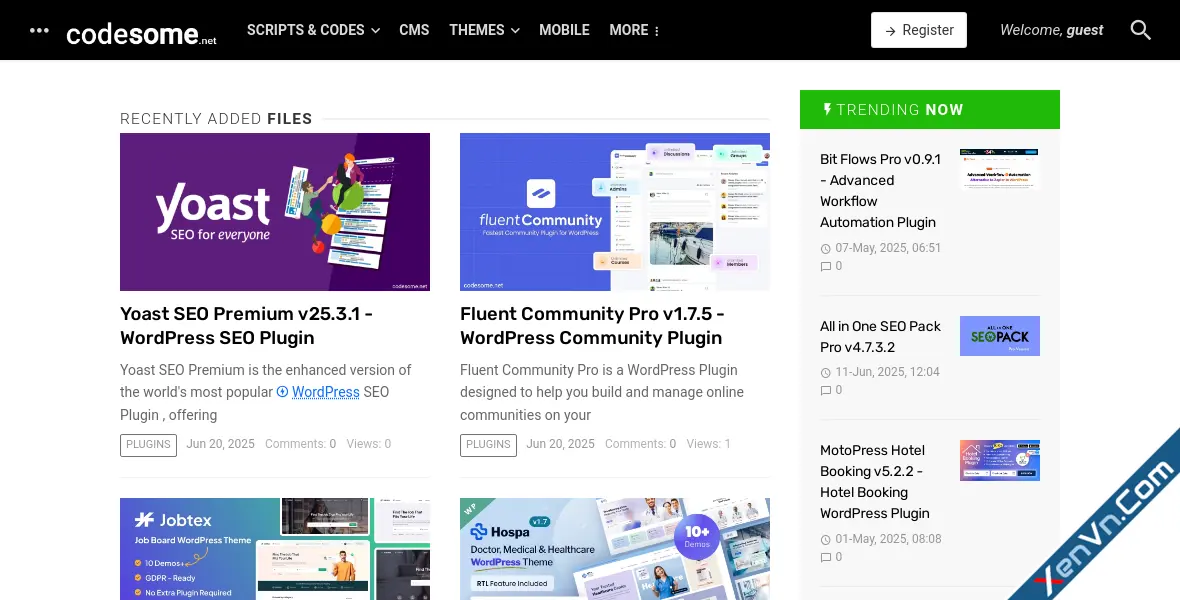Click the Fluent Community banner image
The width and height of the screenshot is (1180, 600).
tap(615, 212)
